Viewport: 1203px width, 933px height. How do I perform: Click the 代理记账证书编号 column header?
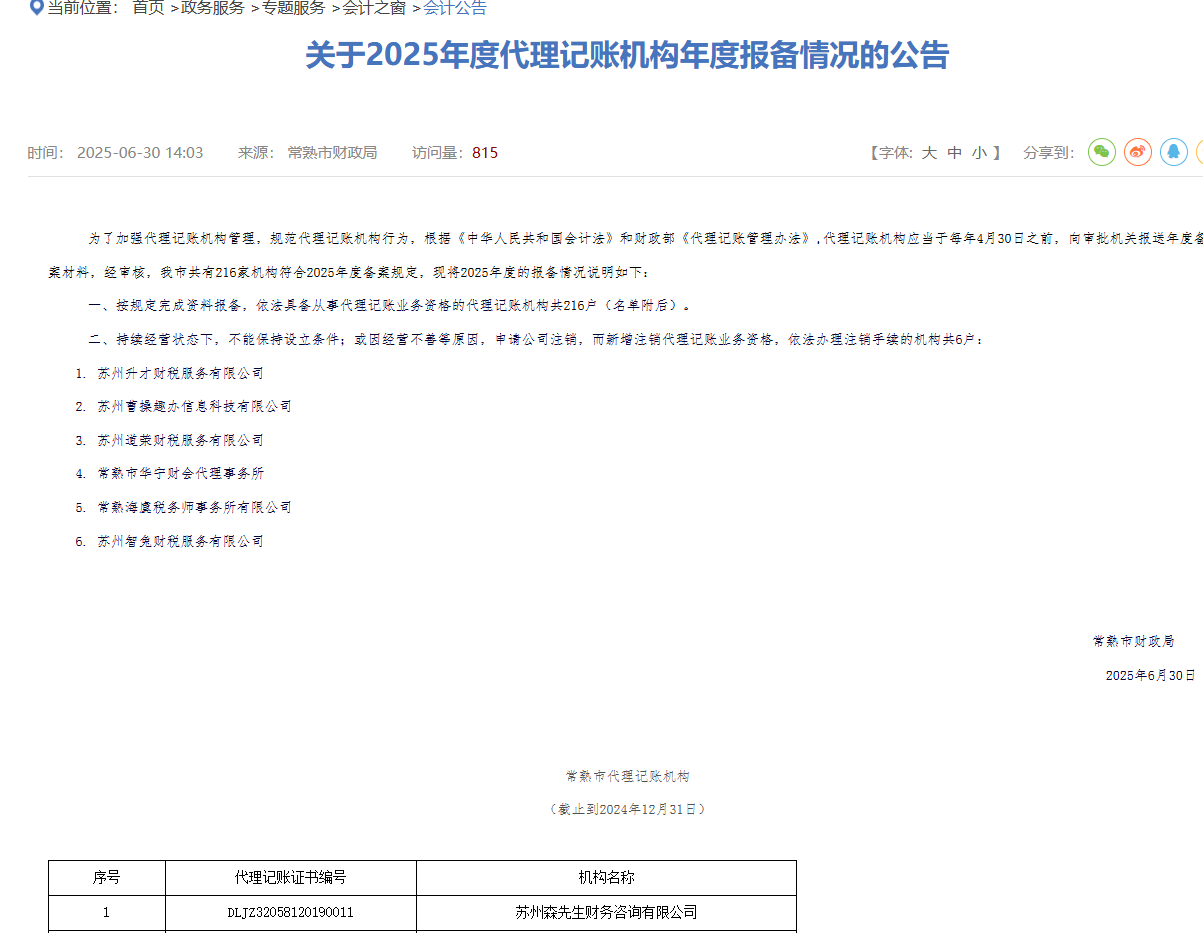point(291,878)
